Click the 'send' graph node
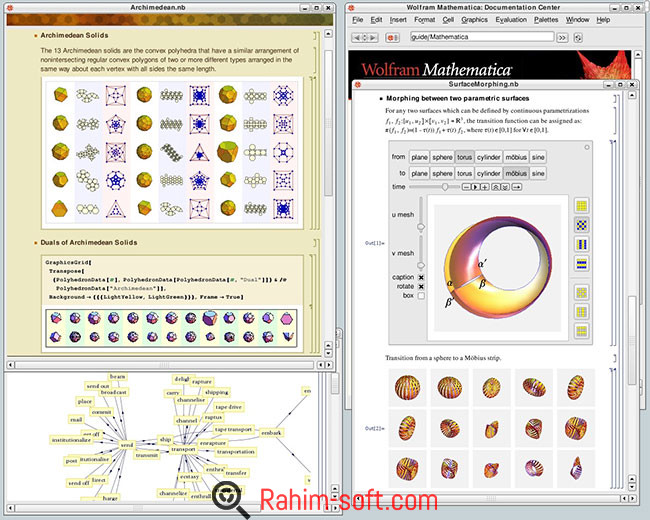This screenshot has width=650, height=520. pos(127,445)
